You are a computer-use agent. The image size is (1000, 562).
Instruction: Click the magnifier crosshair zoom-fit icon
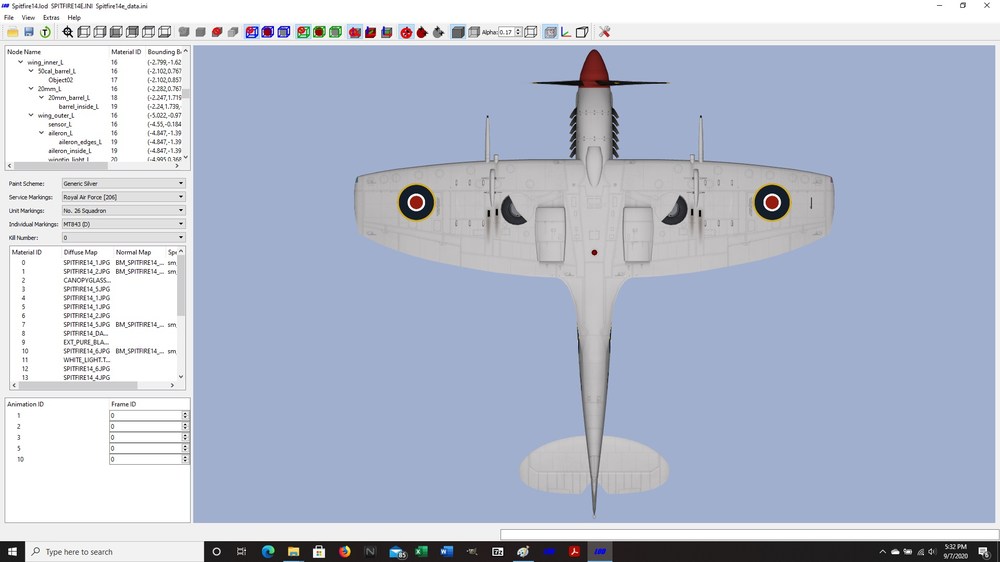pos(68,32)
